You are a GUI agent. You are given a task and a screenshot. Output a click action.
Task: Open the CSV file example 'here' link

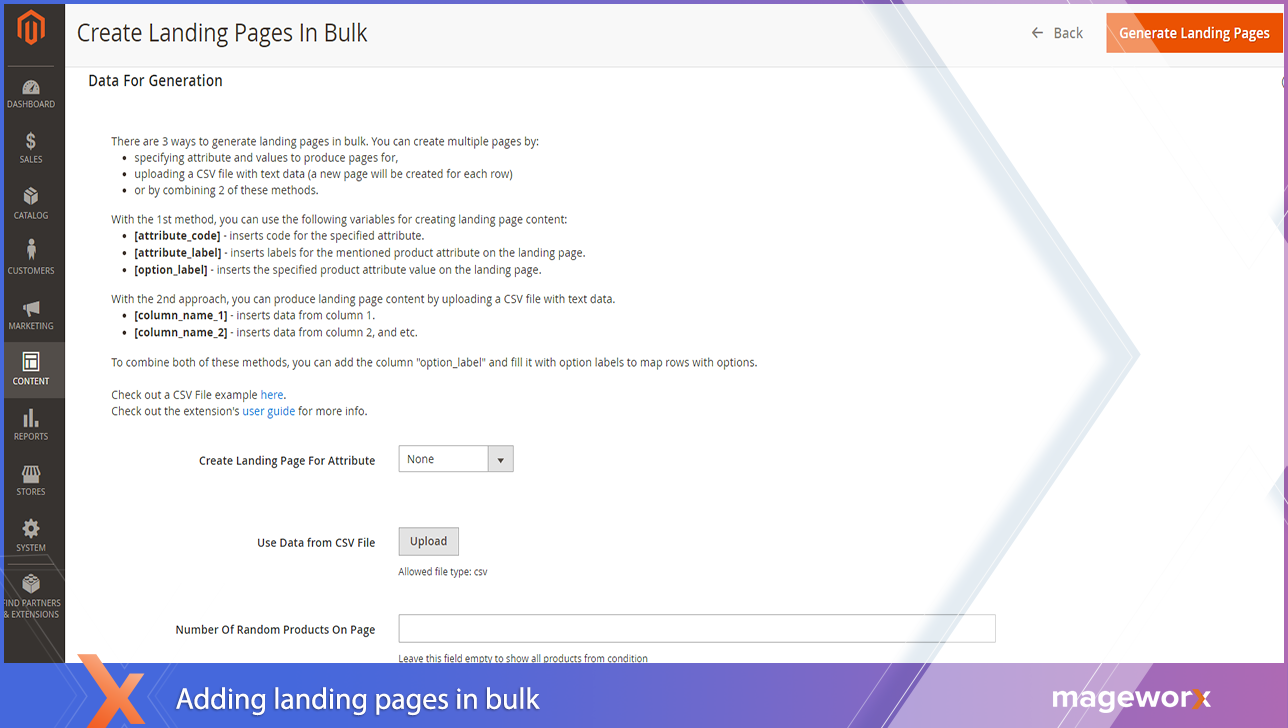click(x=272, y=395)
